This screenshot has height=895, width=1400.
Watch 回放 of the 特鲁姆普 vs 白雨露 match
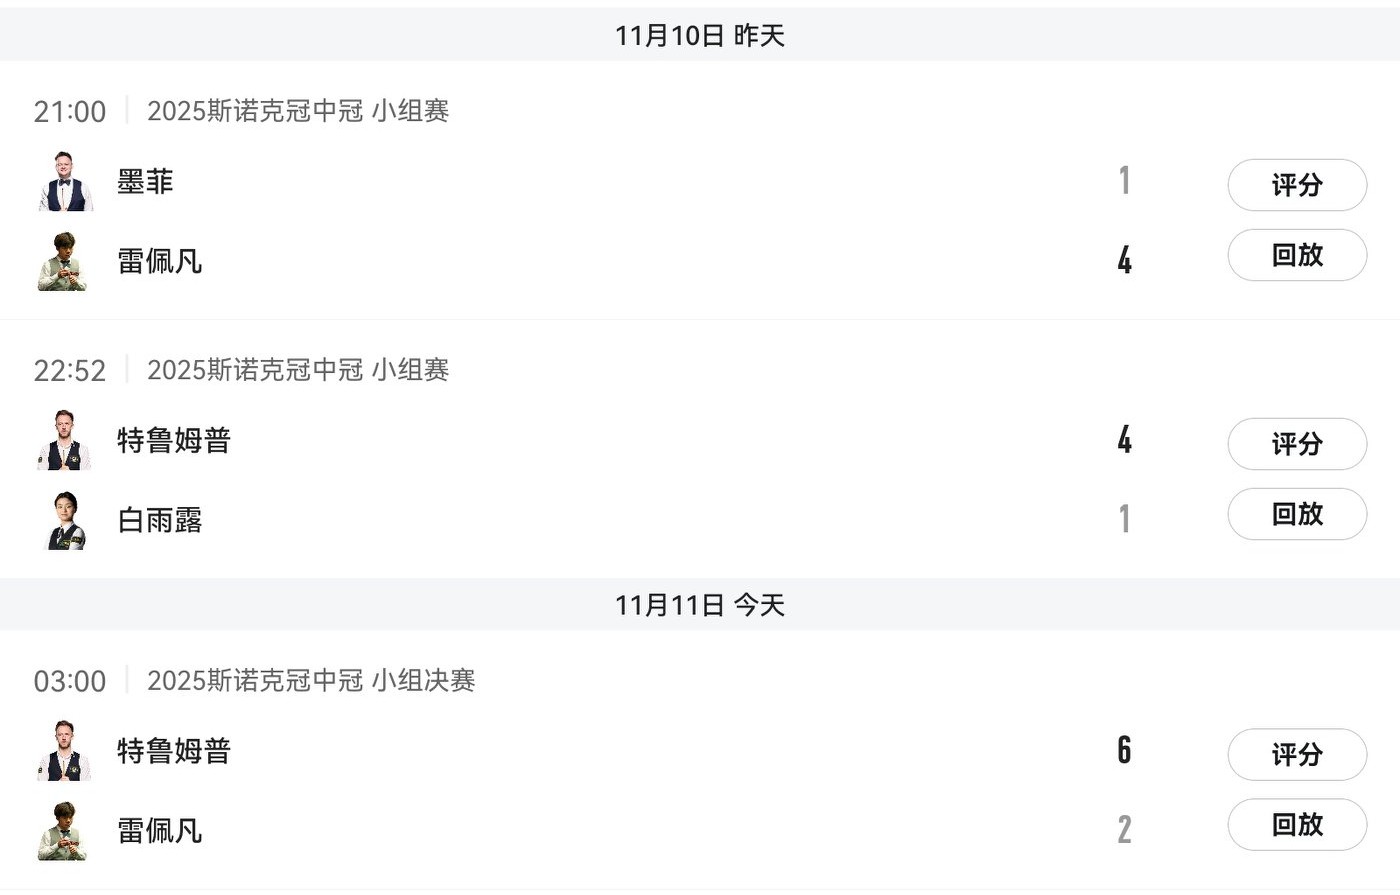[x=1296, y=514]
